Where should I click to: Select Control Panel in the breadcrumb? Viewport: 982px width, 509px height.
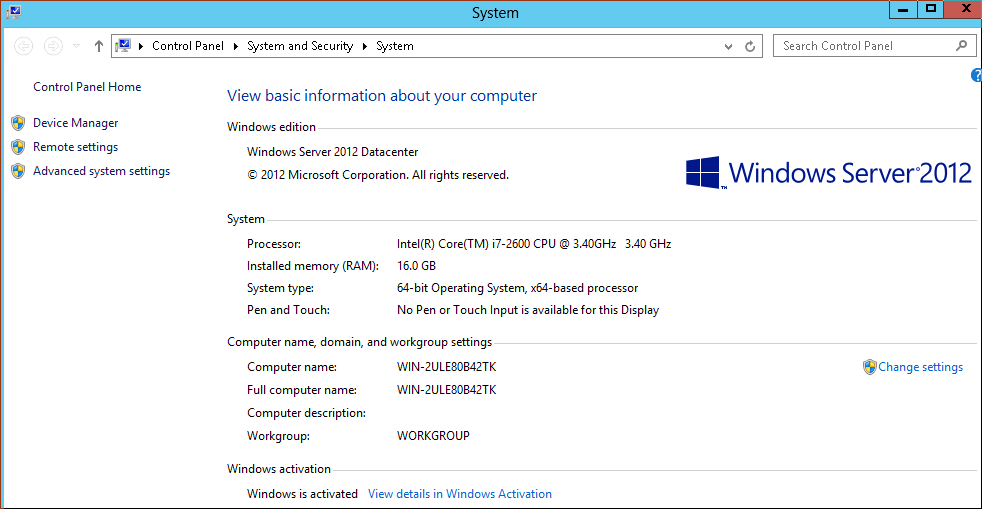pos(188,46)
